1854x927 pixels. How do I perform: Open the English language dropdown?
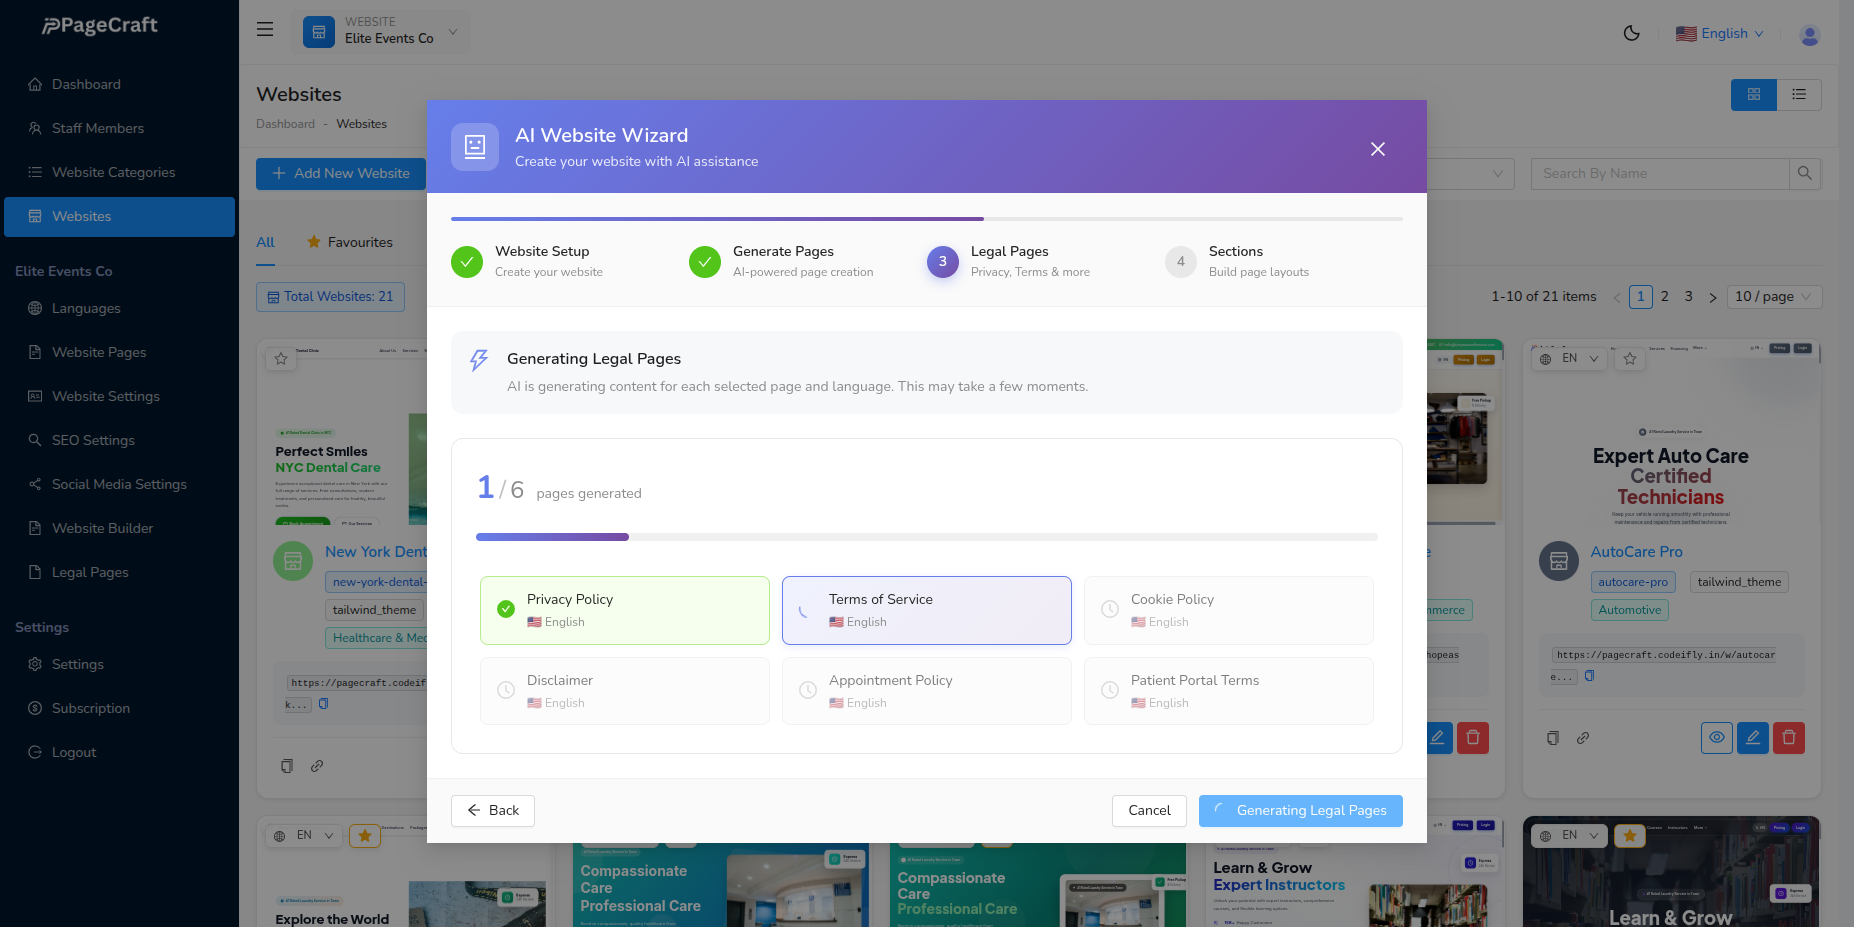click(x=1720, y=33)
